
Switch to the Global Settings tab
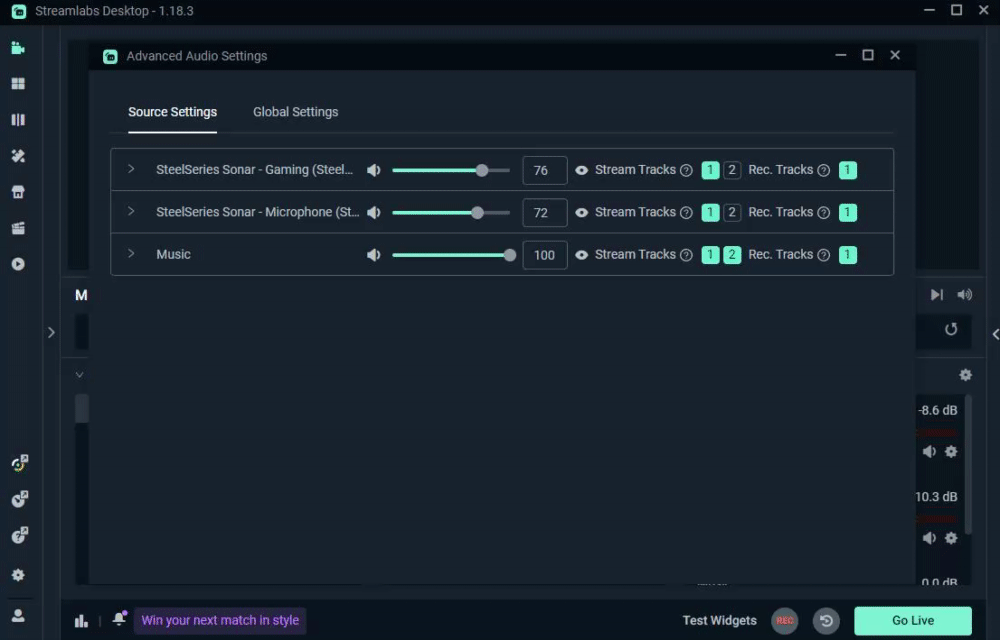click(295, 112)
